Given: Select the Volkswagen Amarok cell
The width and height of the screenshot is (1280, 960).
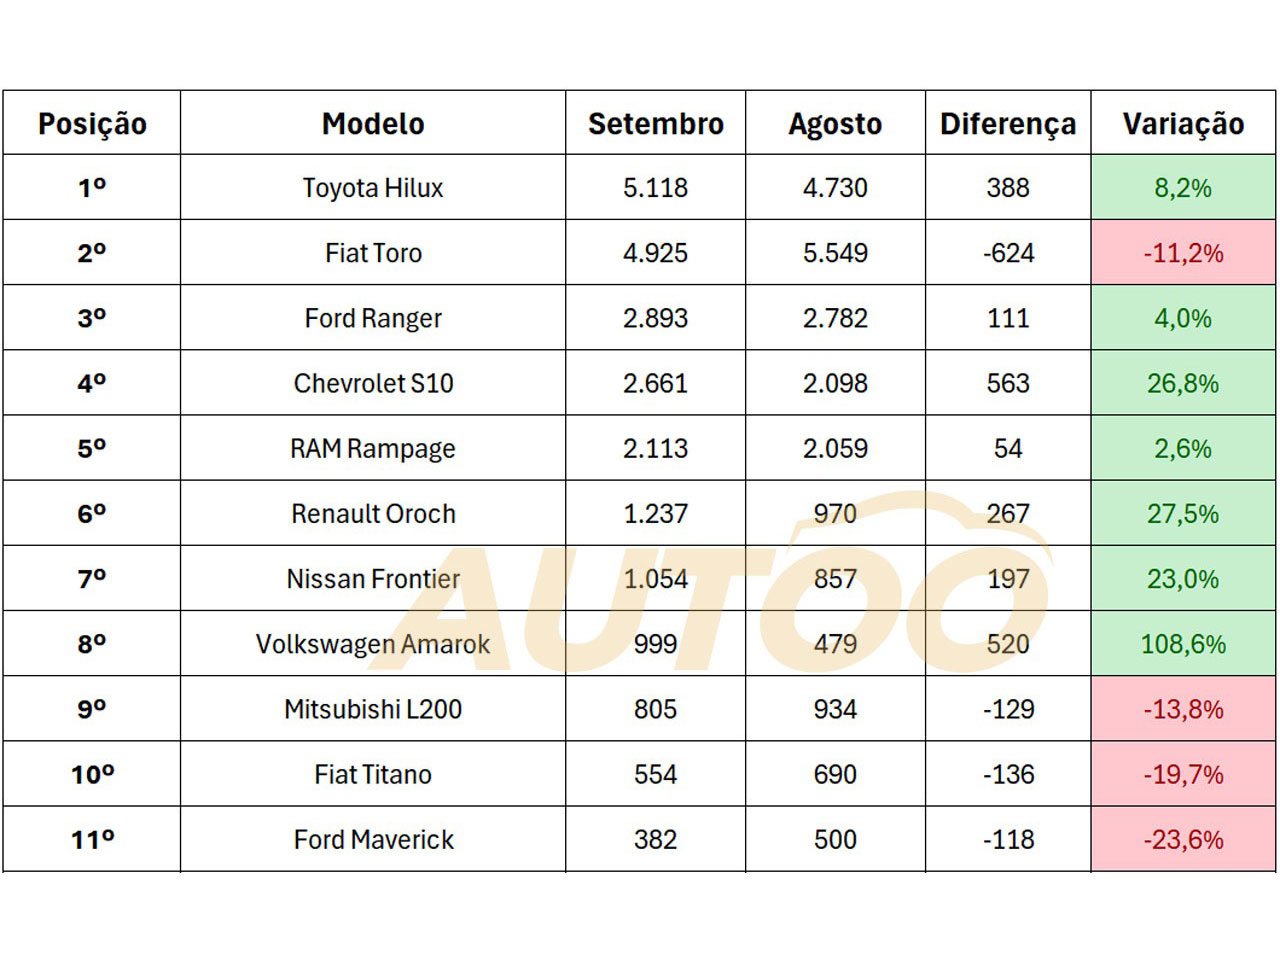Looking at the screenshot, I should (x=373, y=643).
